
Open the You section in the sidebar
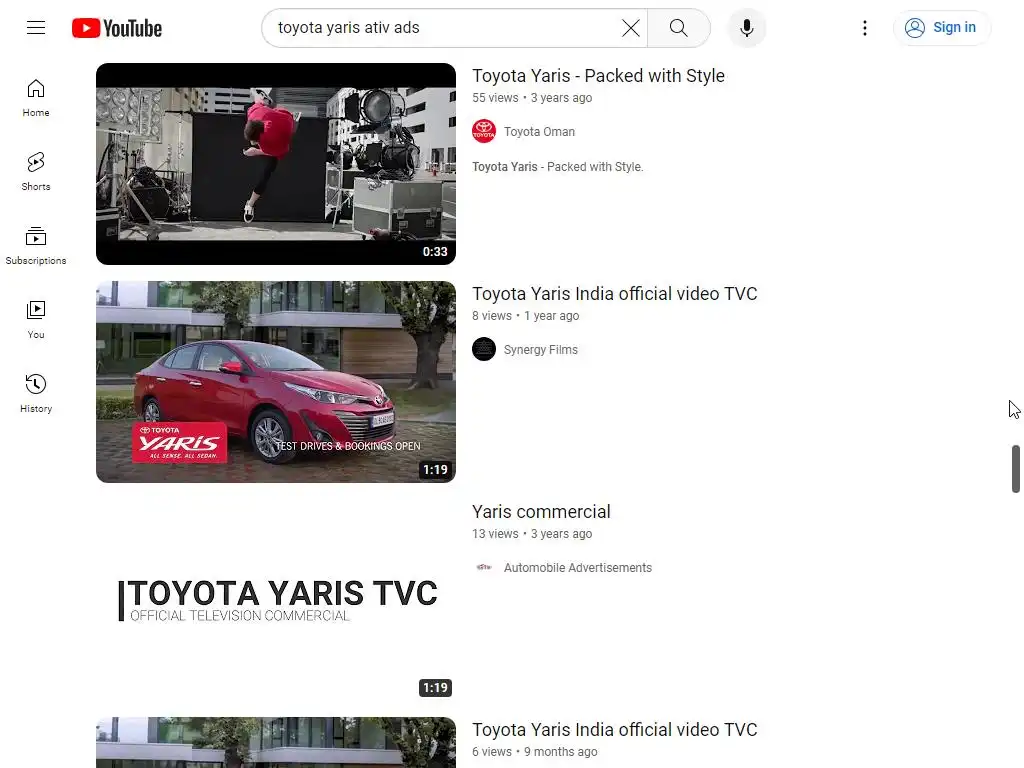pyautogui.click(x=36, y=319)
